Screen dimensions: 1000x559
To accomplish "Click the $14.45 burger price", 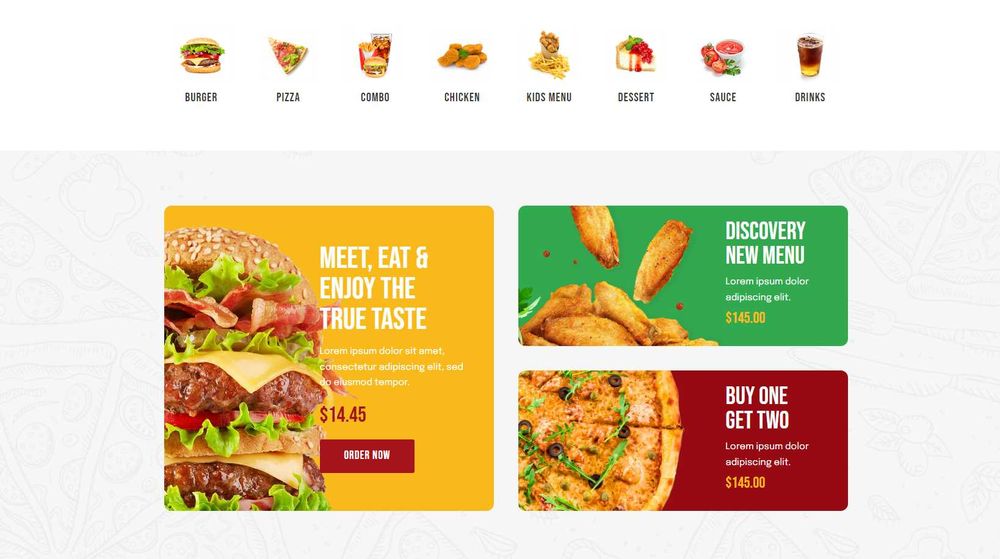I will pos(342,415).
